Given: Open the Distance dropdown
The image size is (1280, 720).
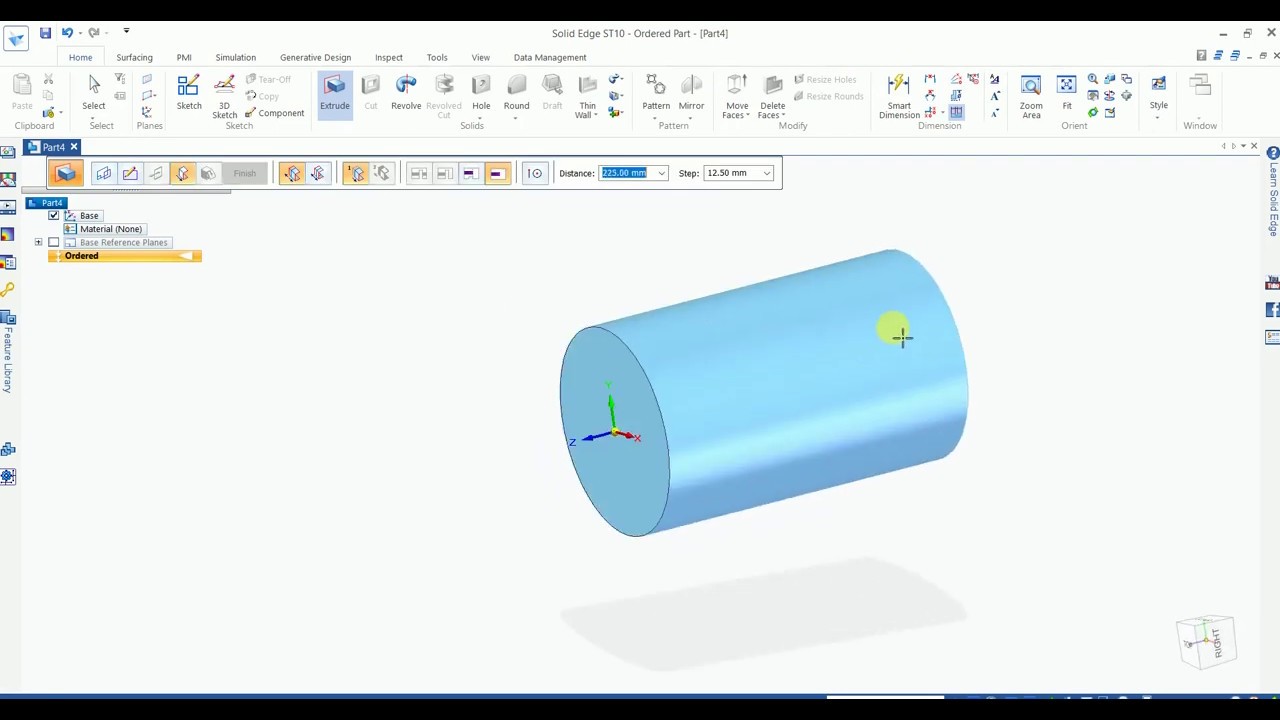Looking at the screenshot, I should 661,174.
